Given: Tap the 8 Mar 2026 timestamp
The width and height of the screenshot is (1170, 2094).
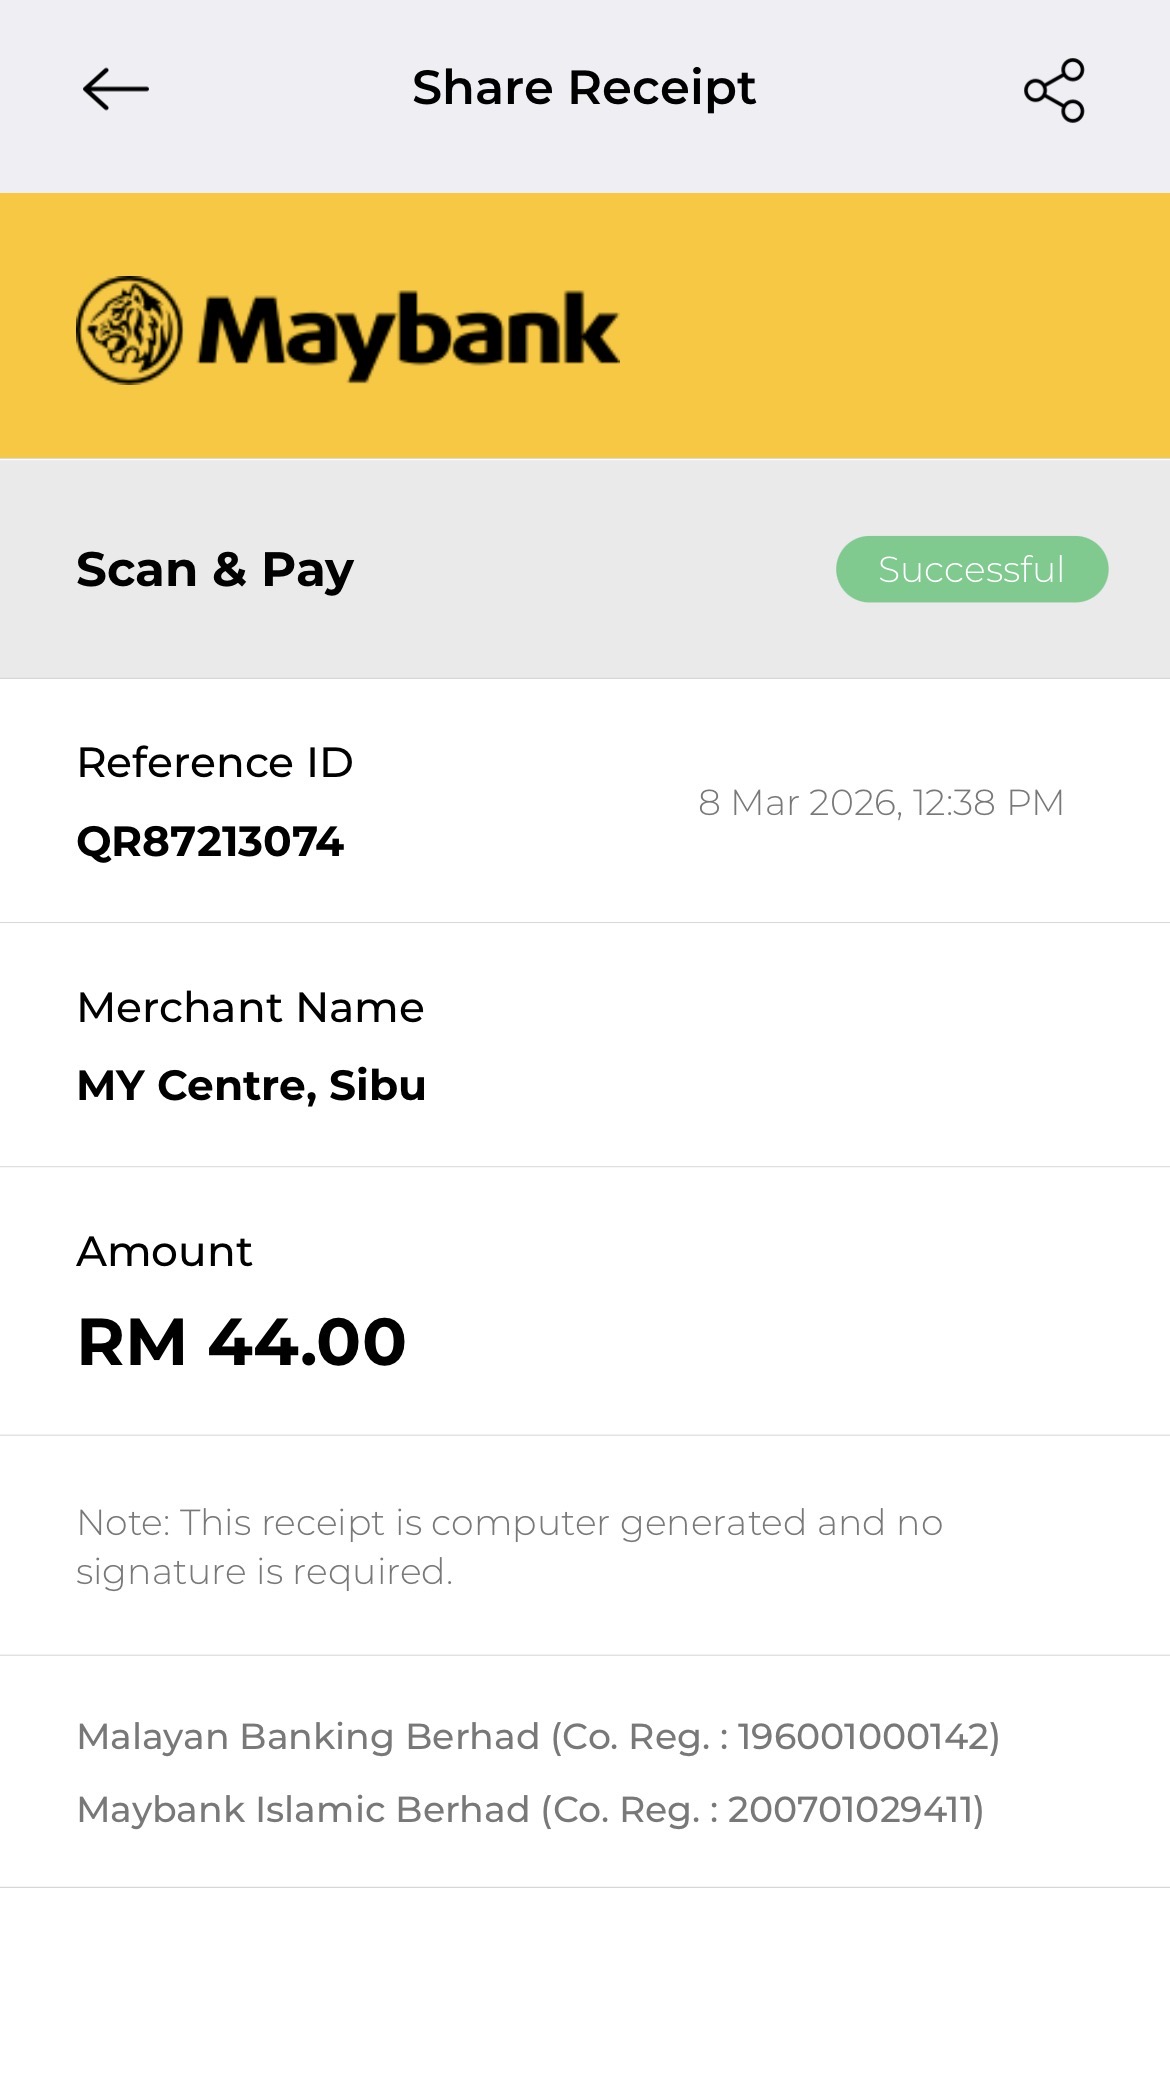Looking at the screenshot, I should click(880, 802).
